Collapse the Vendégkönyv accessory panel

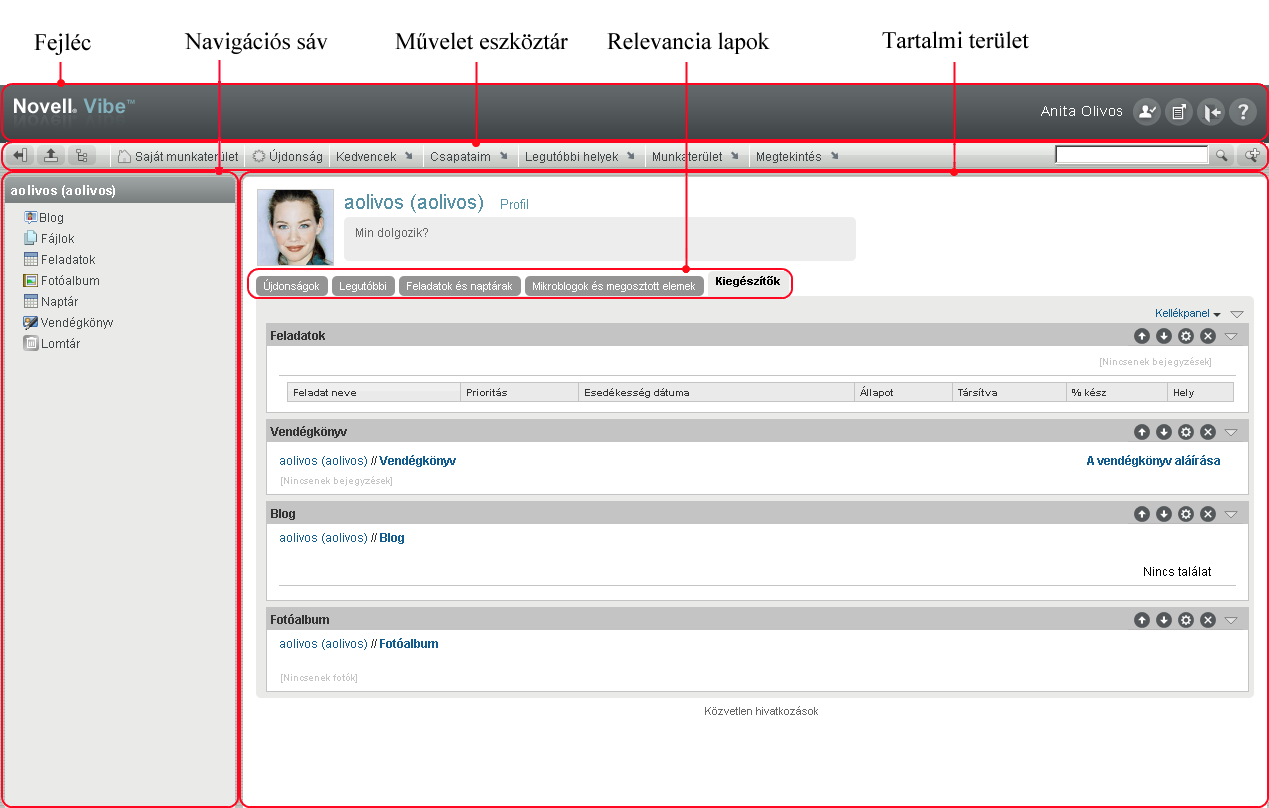(1231, 433)
